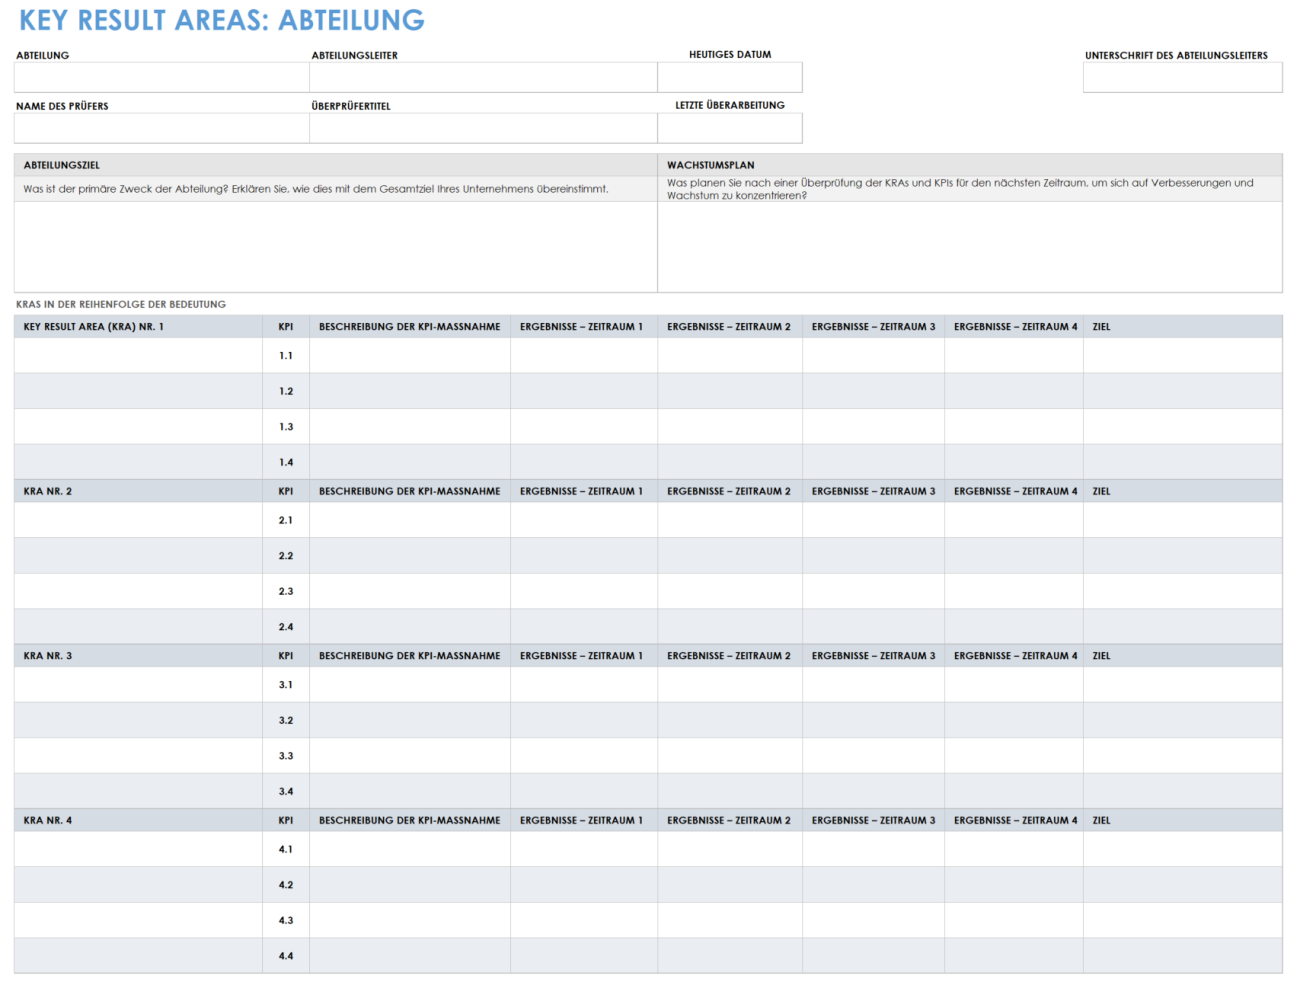Select the KRA NR. 4 header cell
The image size is (1300, 982).
coord(135,819)
